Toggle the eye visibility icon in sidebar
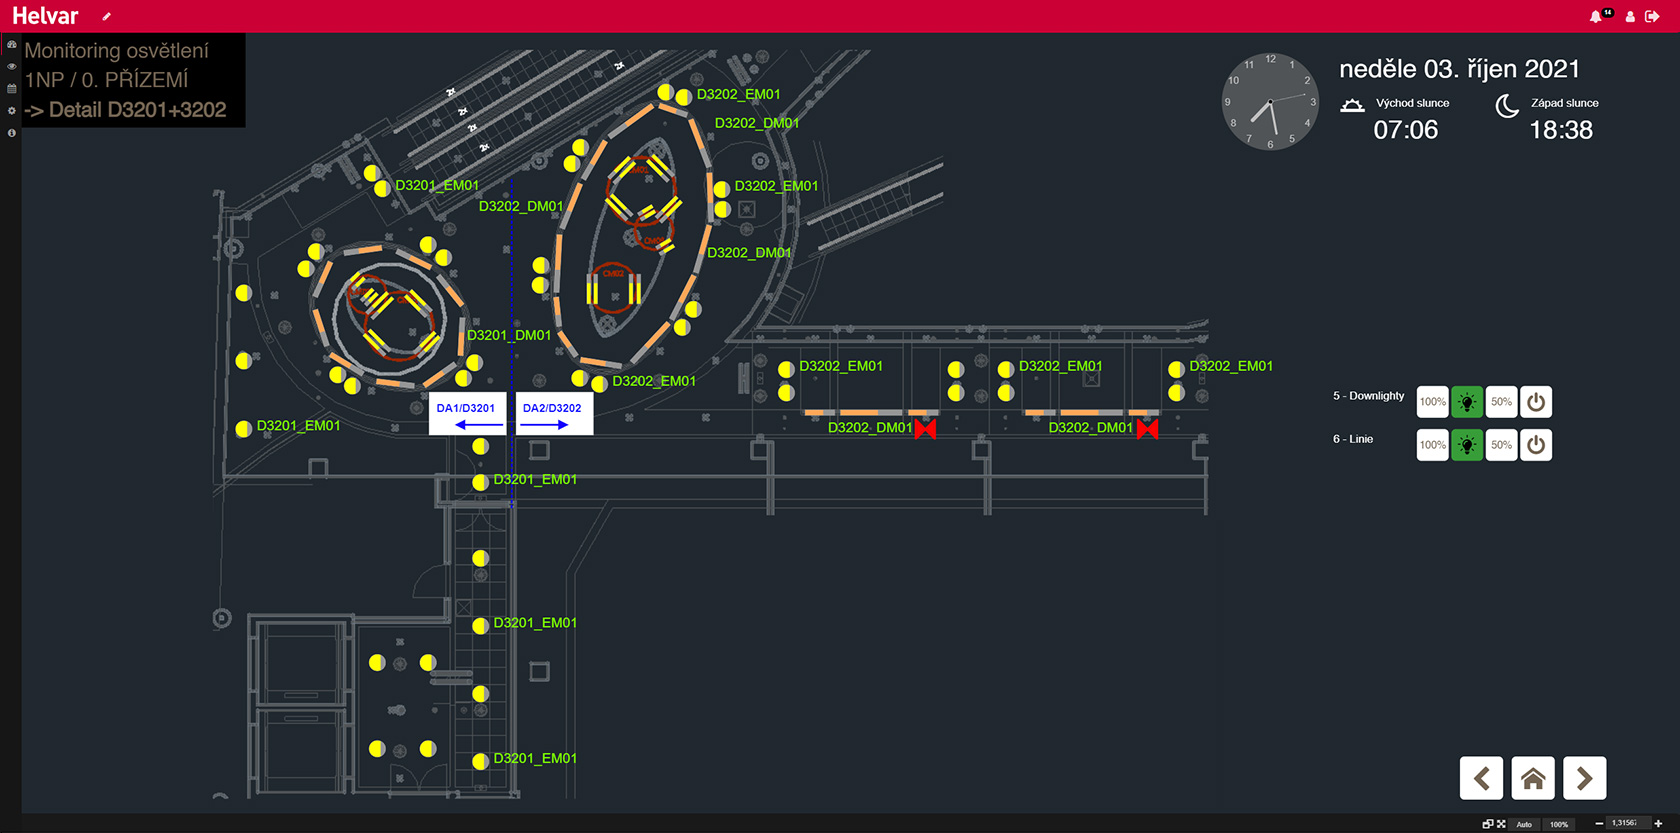This screenshot has height=833, width=1680. click(x=11, y=67)
